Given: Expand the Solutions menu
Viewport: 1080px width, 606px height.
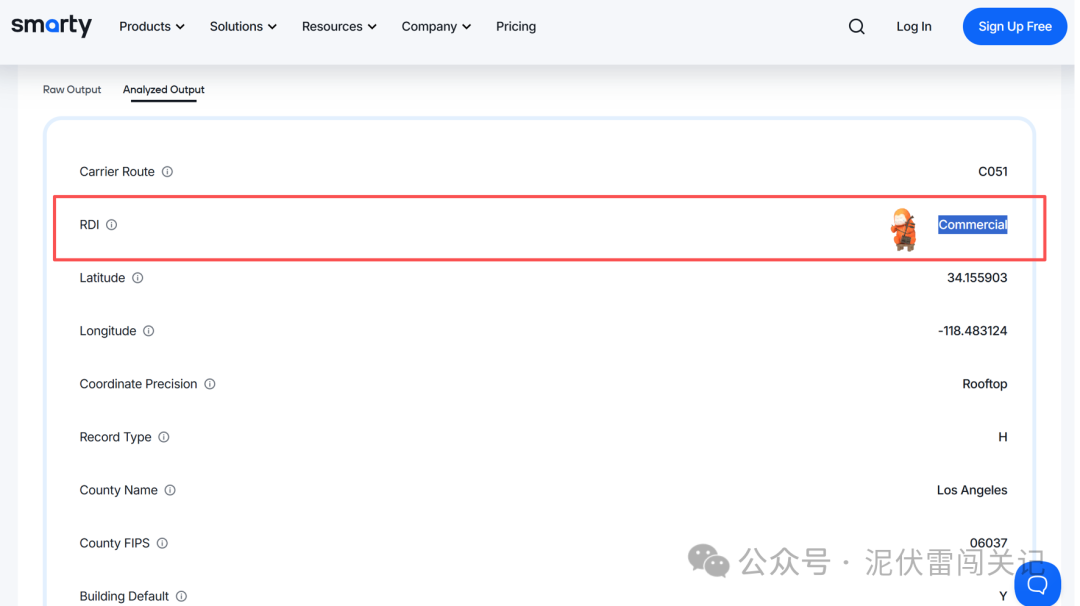Looking at the screenshot, I should (x=243, y=26).
